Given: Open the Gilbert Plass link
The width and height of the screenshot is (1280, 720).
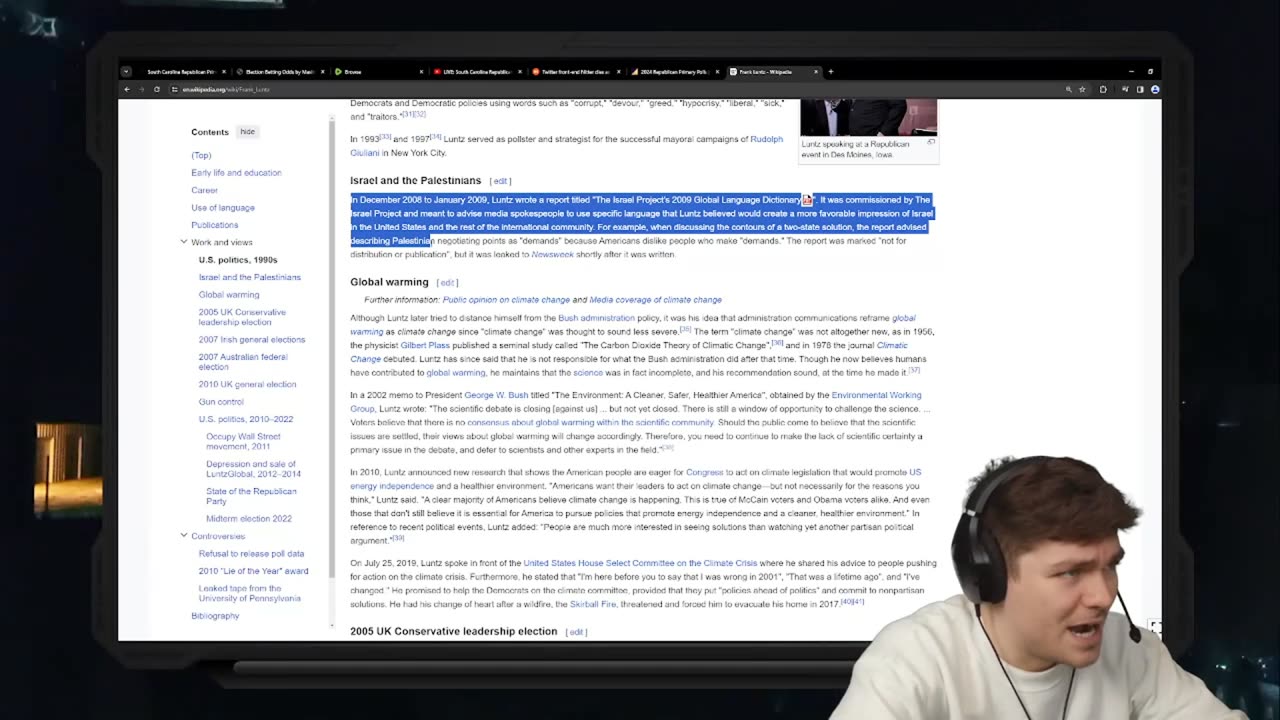Looking at the screenshot, I should pyautogui.click(x=425, y=345).
